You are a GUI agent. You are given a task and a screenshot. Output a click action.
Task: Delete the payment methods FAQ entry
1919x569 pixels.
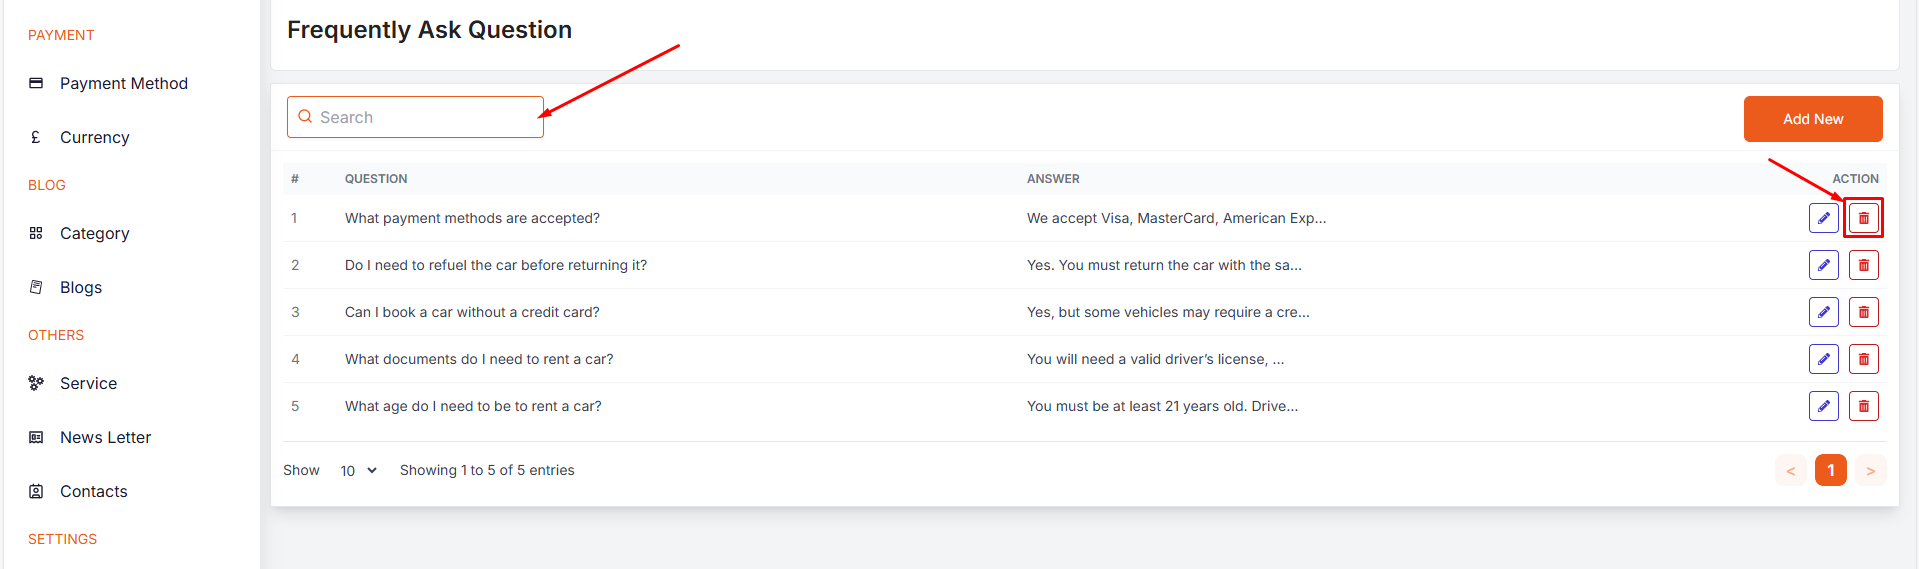click(1863, 218)
